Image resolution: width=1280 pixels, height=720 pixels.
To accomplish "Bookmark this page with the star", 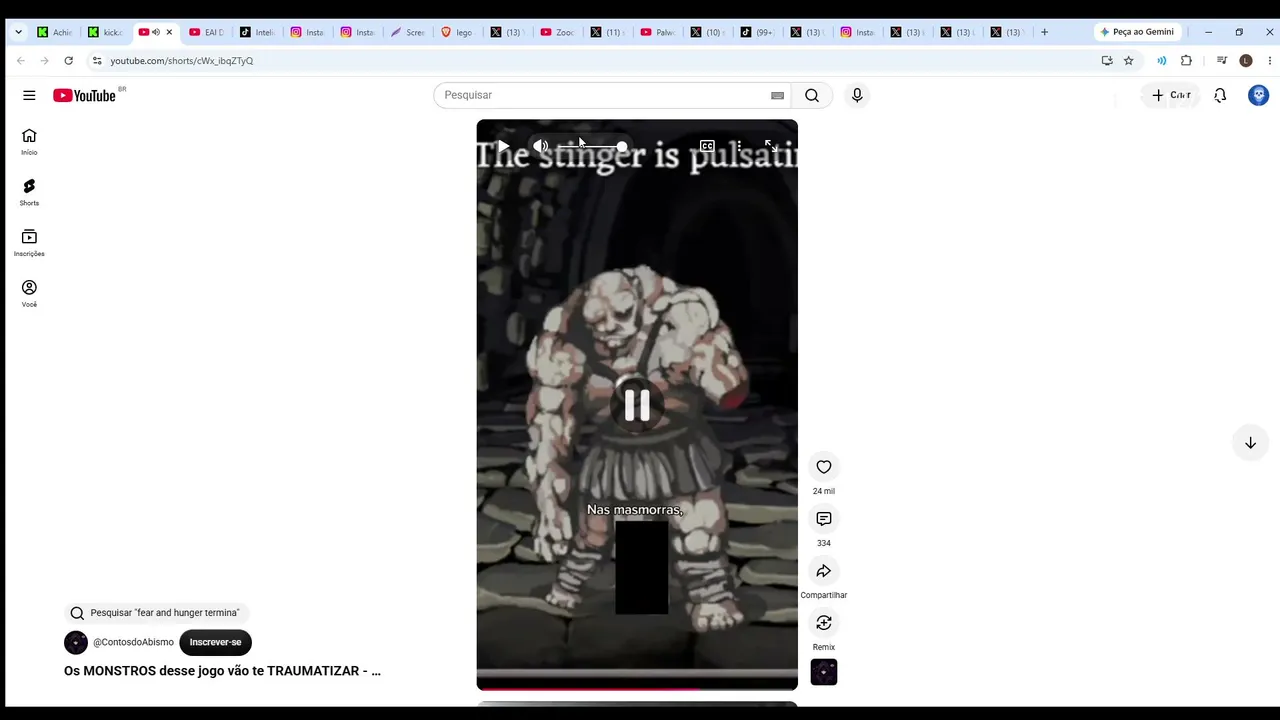I will coord(1129,61).
